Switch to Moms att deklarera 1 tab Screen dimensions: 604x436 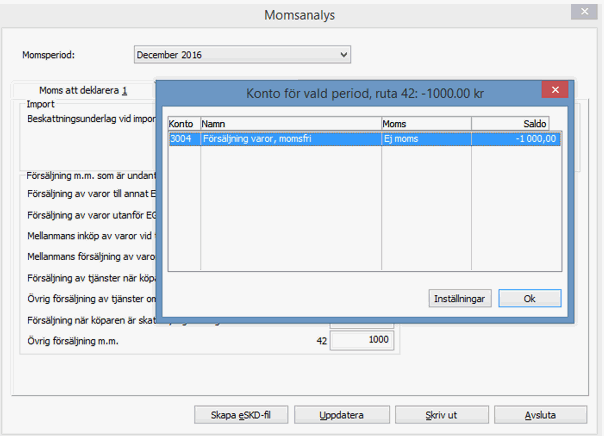(84, 91)
